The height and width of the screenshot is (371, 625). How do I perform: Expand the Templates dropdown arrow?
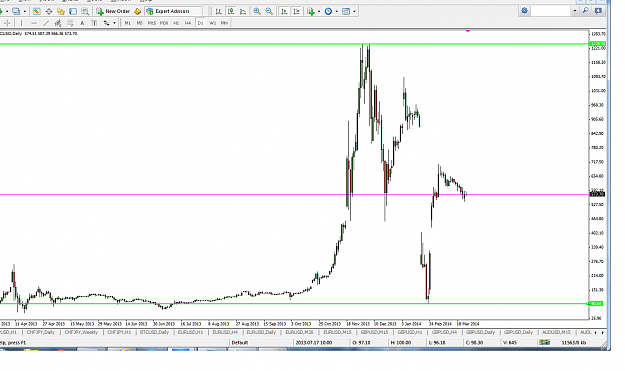pos(354,11)
